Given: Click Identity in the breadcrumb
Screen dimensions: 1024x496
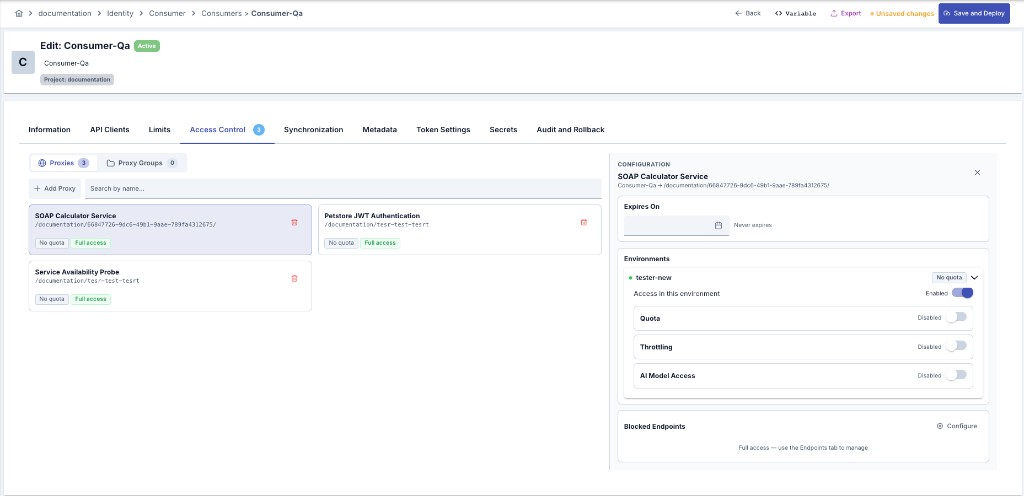Looking at the screenshot, I should (x=122, y=13).
